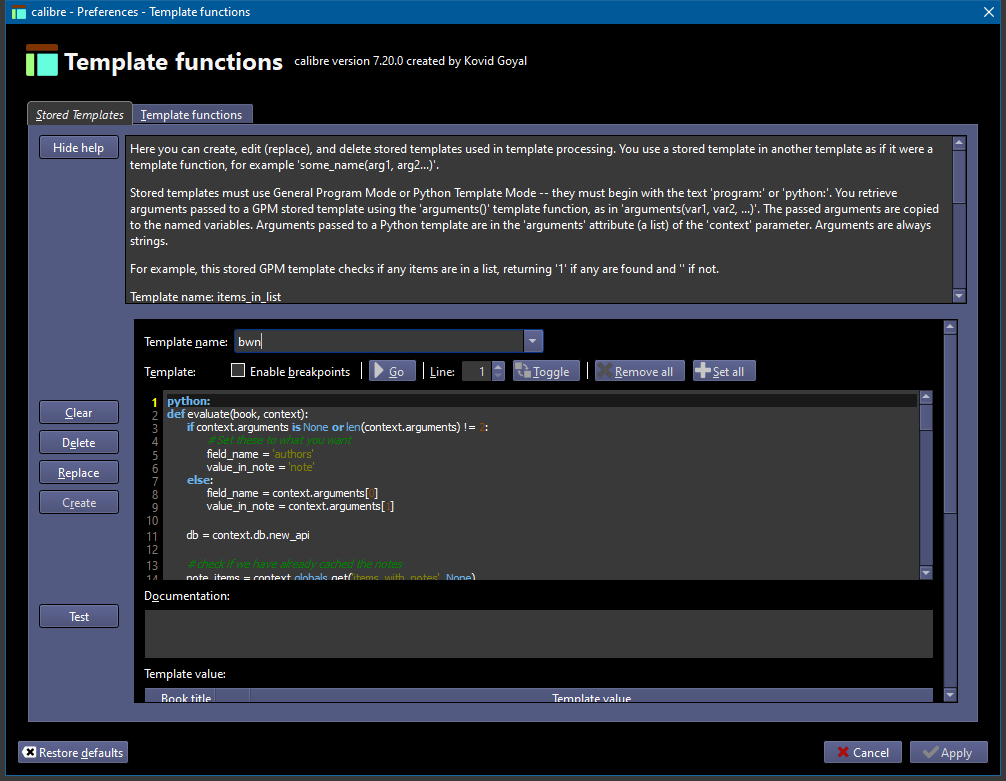
Task: Click the 'else:' code line
Action: click(x=200, y=480)
